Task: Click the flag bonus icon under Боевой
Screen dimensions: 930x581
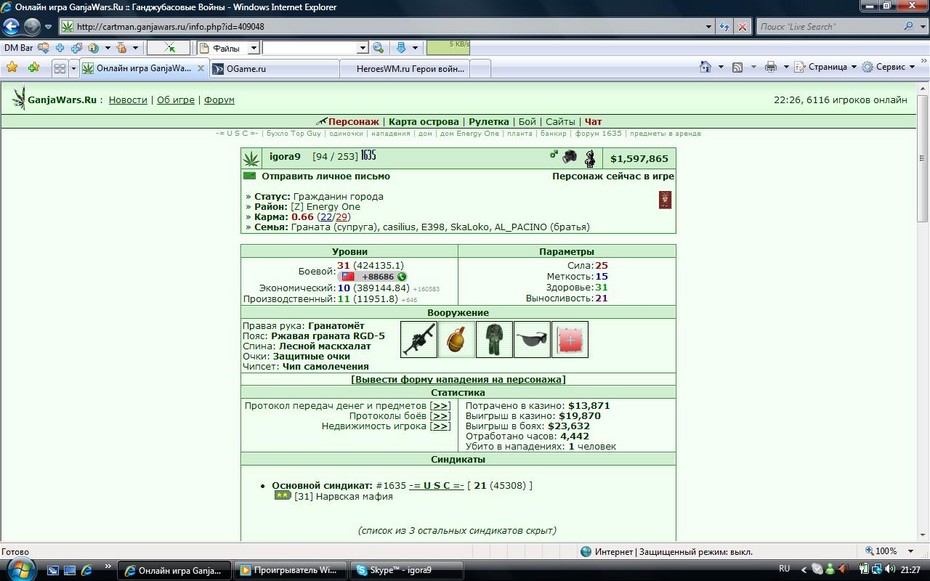Action: coord(348,276)
